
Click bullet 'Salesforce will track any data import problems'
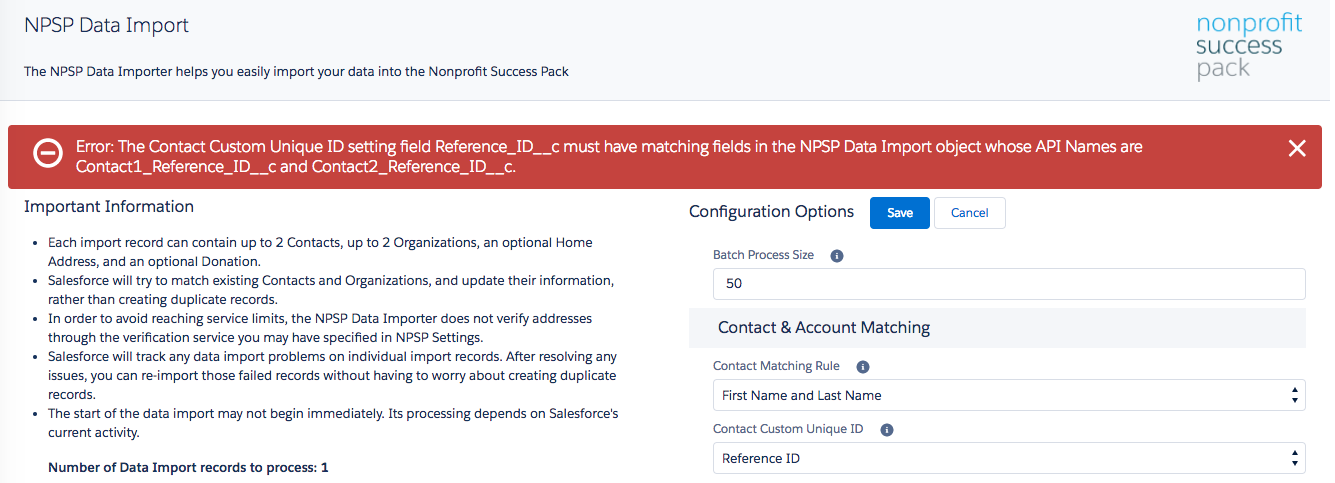click(332, 375)
